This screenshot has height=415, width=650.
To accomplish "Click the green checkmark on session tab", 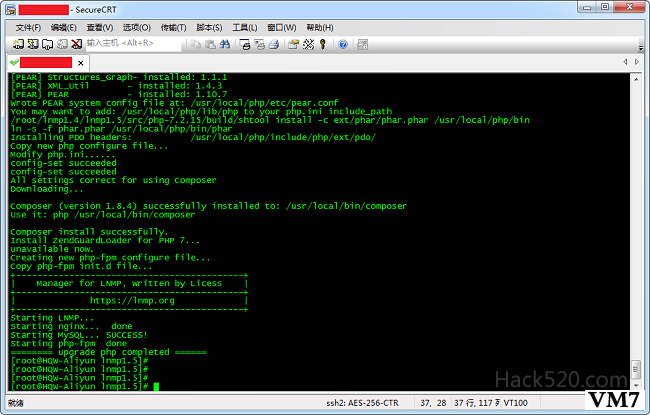I will pos(15,62).
